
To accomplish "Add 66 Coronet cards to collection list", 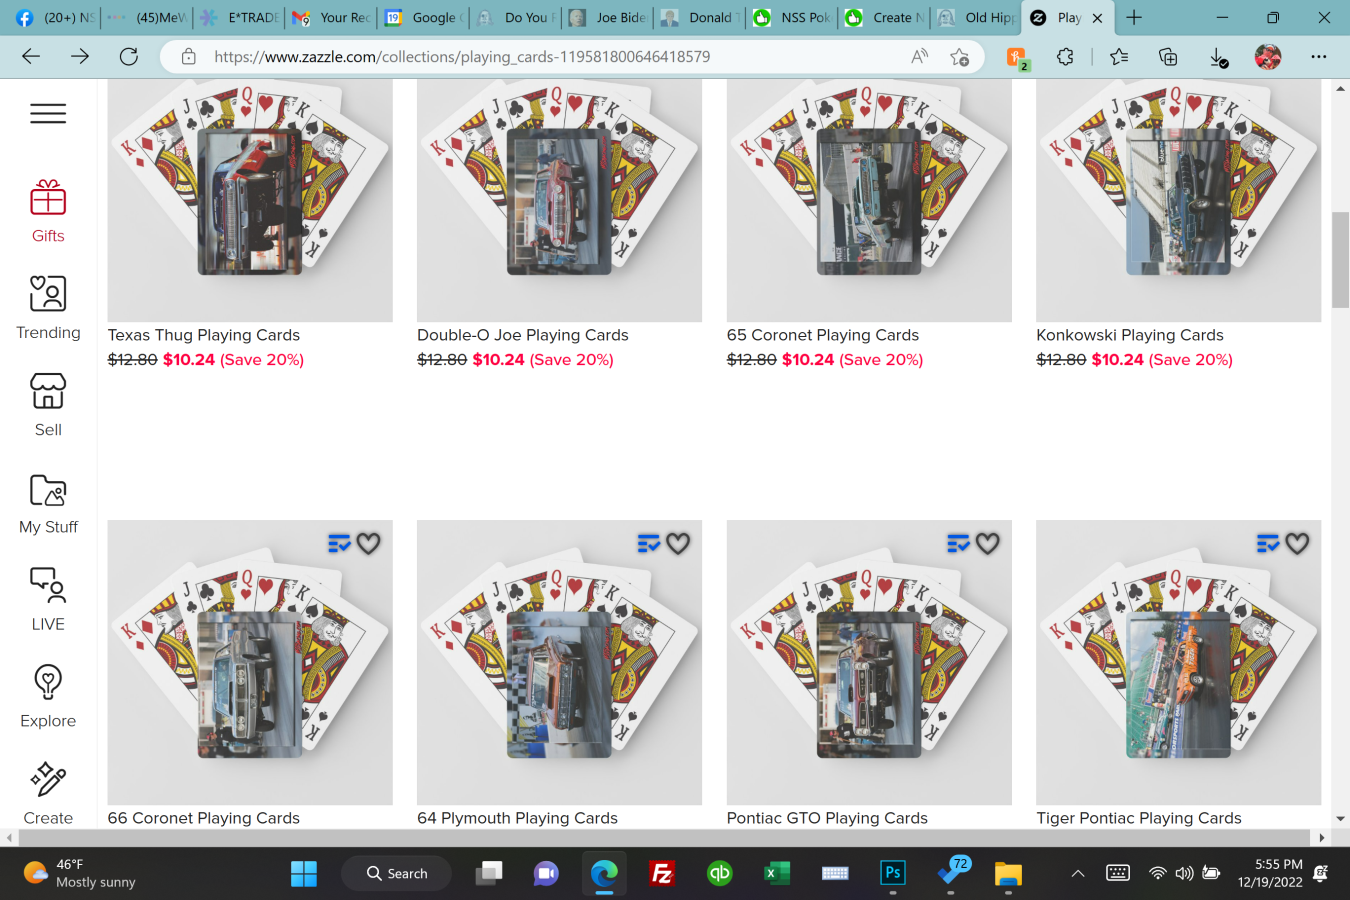I will [339, 543].
